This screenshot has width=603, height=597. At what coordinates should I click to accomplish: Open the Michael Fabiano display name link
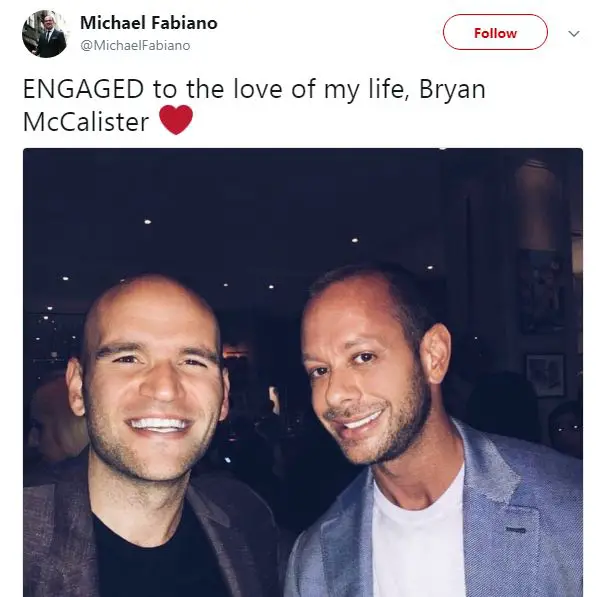click(x=149, y=23)
